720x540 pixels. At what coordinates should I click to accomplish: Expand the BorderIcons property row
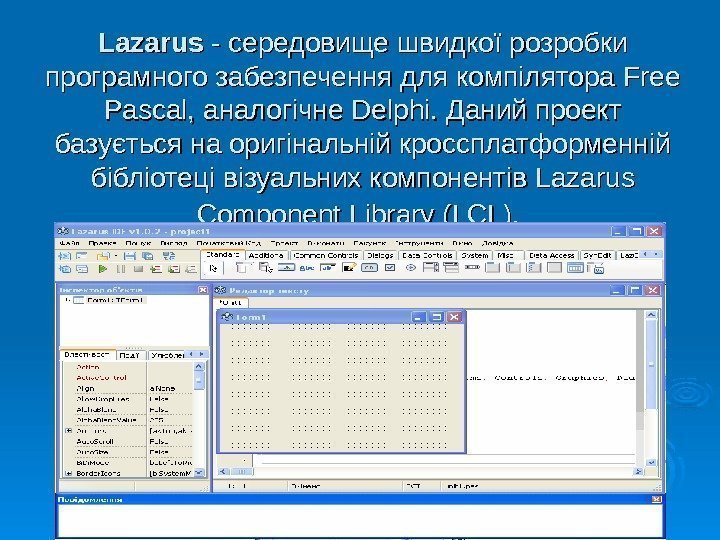(68, 473)
